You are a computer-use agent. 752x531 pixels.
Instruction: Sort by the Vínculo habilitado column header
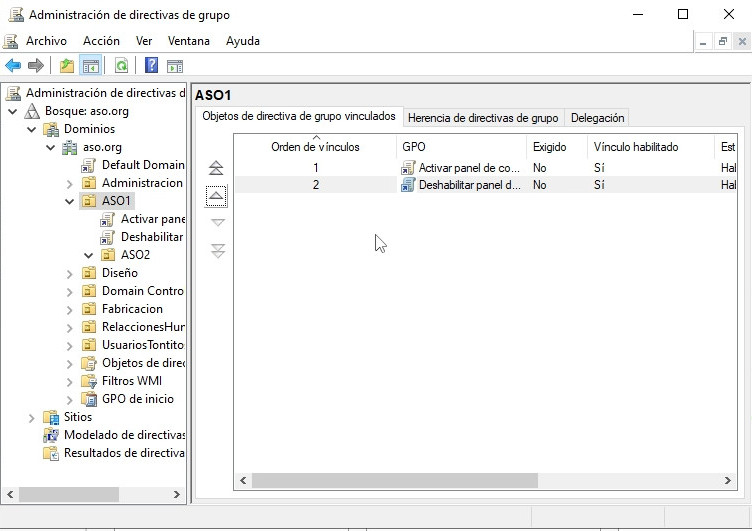(x=636, y=146)
